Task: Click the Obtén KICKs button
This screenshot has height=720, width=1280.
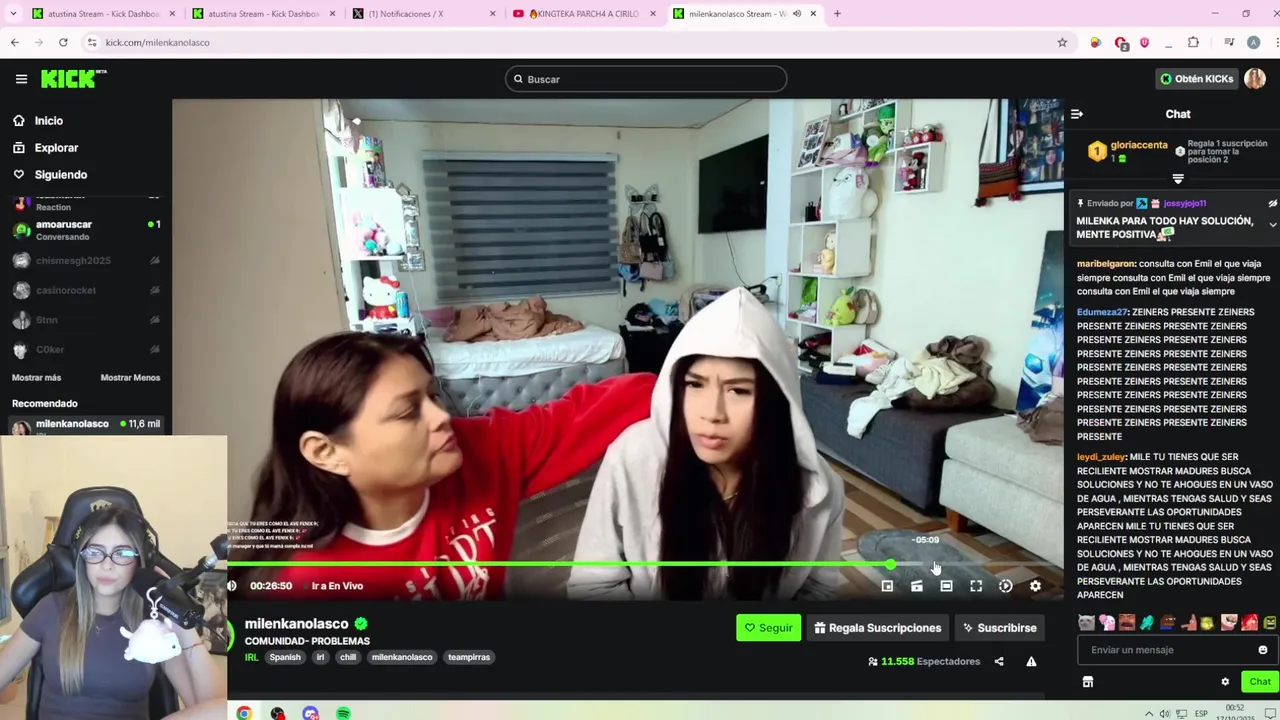Action: [1196, 79]
